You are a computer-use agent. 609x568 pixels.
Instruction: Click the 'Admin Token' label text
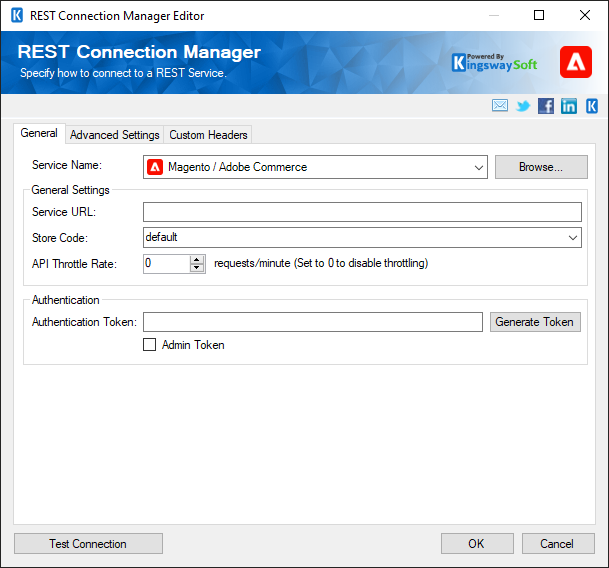point(193,345)
